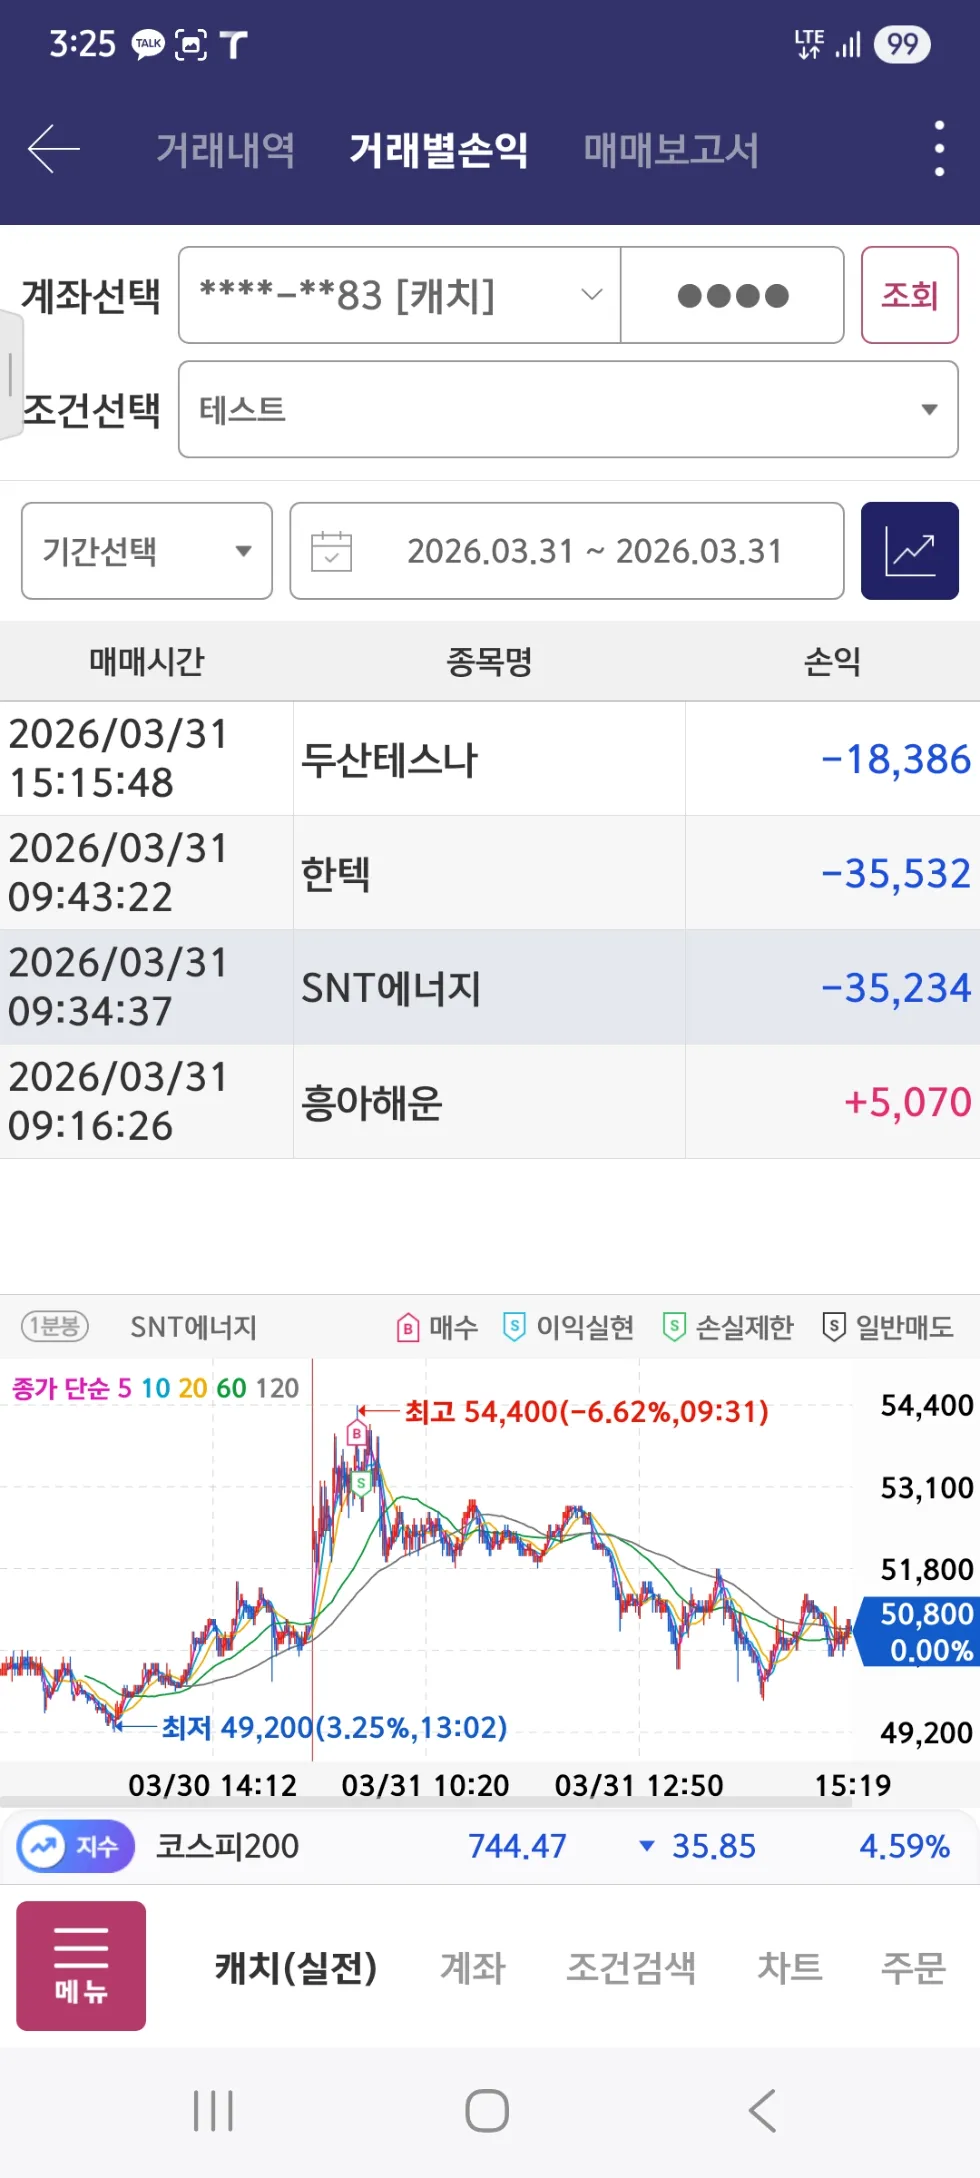Open the calendar date picker icon

tap(331, 551)
